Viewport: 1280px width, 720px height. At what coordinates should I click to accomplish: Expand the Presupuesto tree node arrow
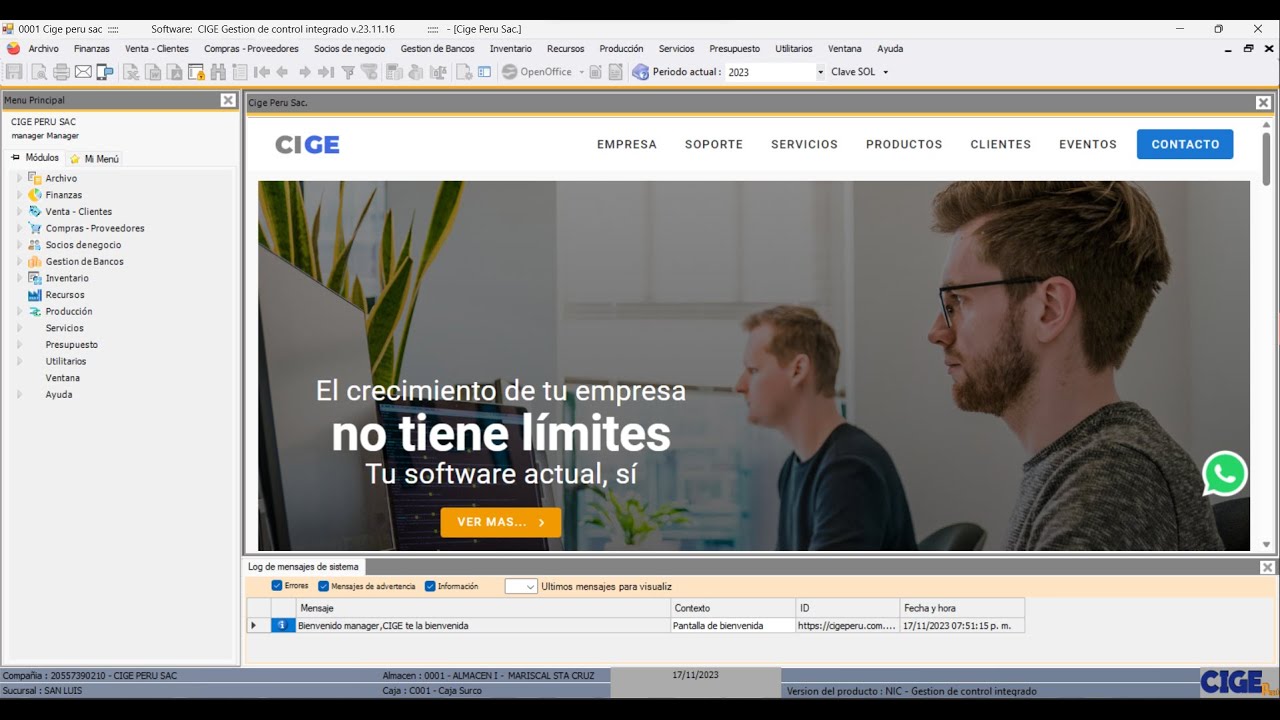coord(19,344)
